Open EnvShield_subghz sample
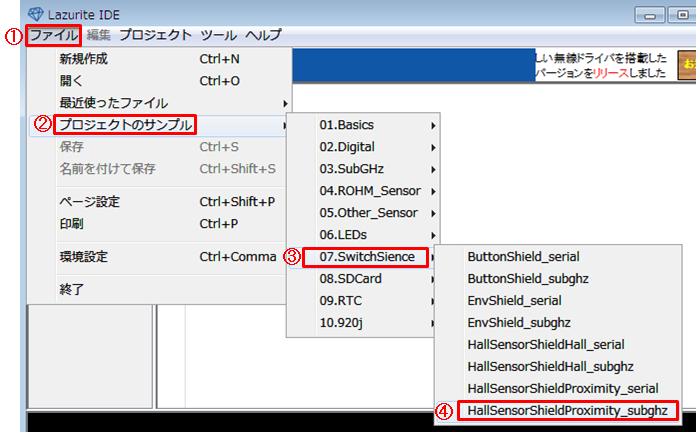Image resolution: width=696 pixels, height=434 pixels. 558,323
